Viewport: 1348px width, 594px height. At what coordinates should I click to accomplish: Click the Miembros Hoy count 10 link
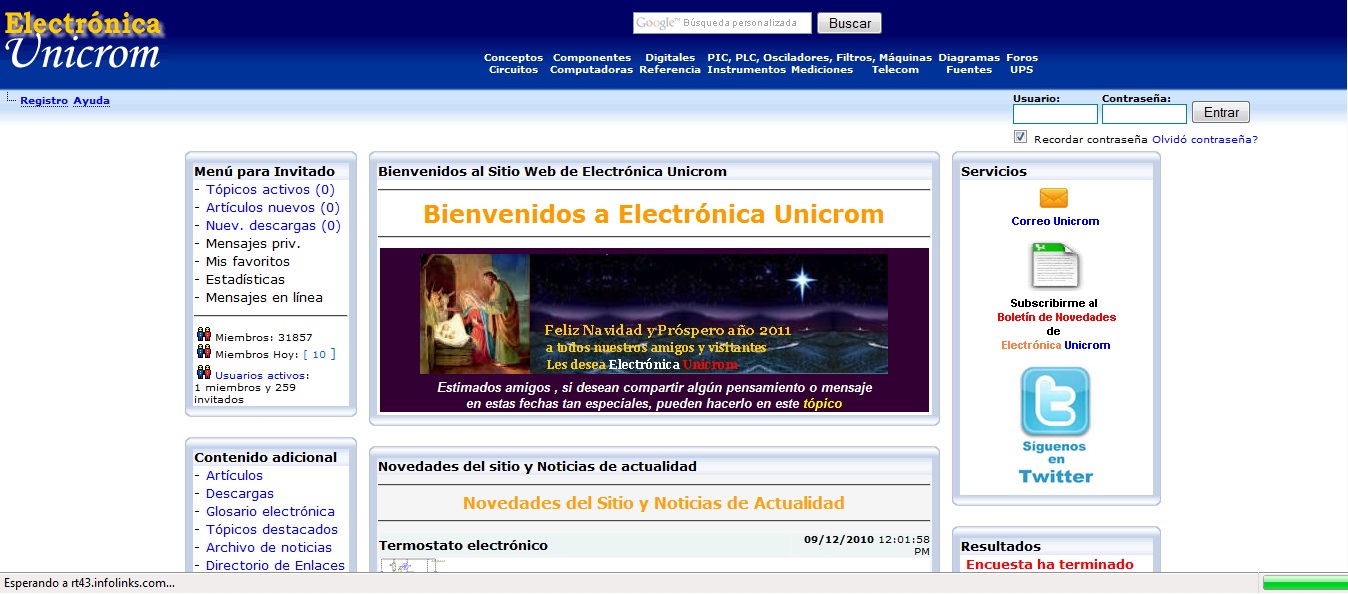click(x=319, y=355)
